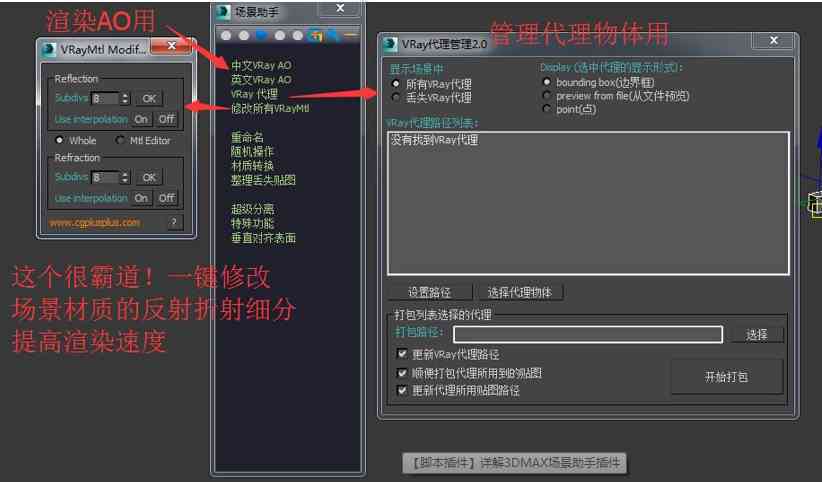822x482 pixels.
Task: Select the Whole radio option
Action: point(59,140)
